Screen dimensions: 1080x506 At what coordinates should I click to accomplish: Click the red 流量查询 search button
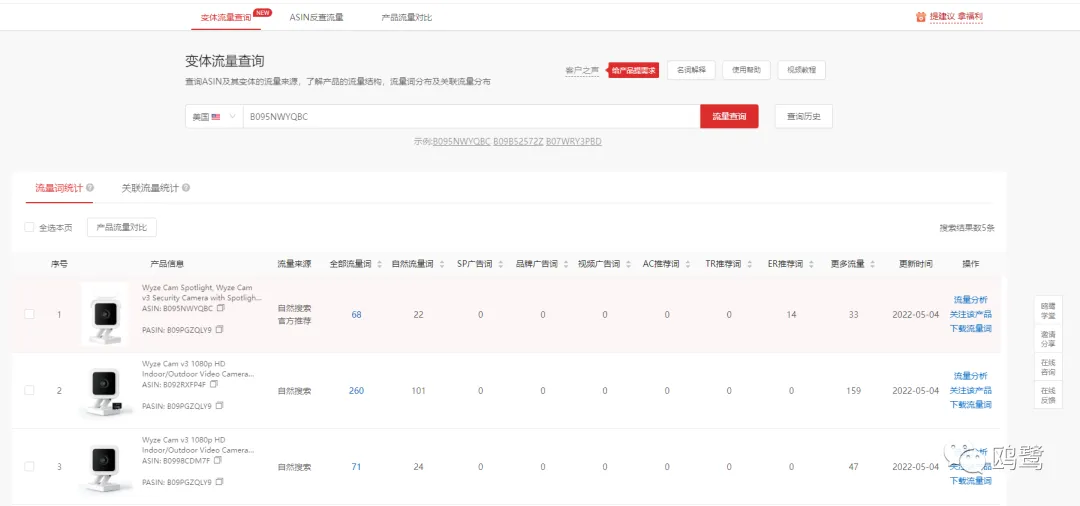[729, 116]
